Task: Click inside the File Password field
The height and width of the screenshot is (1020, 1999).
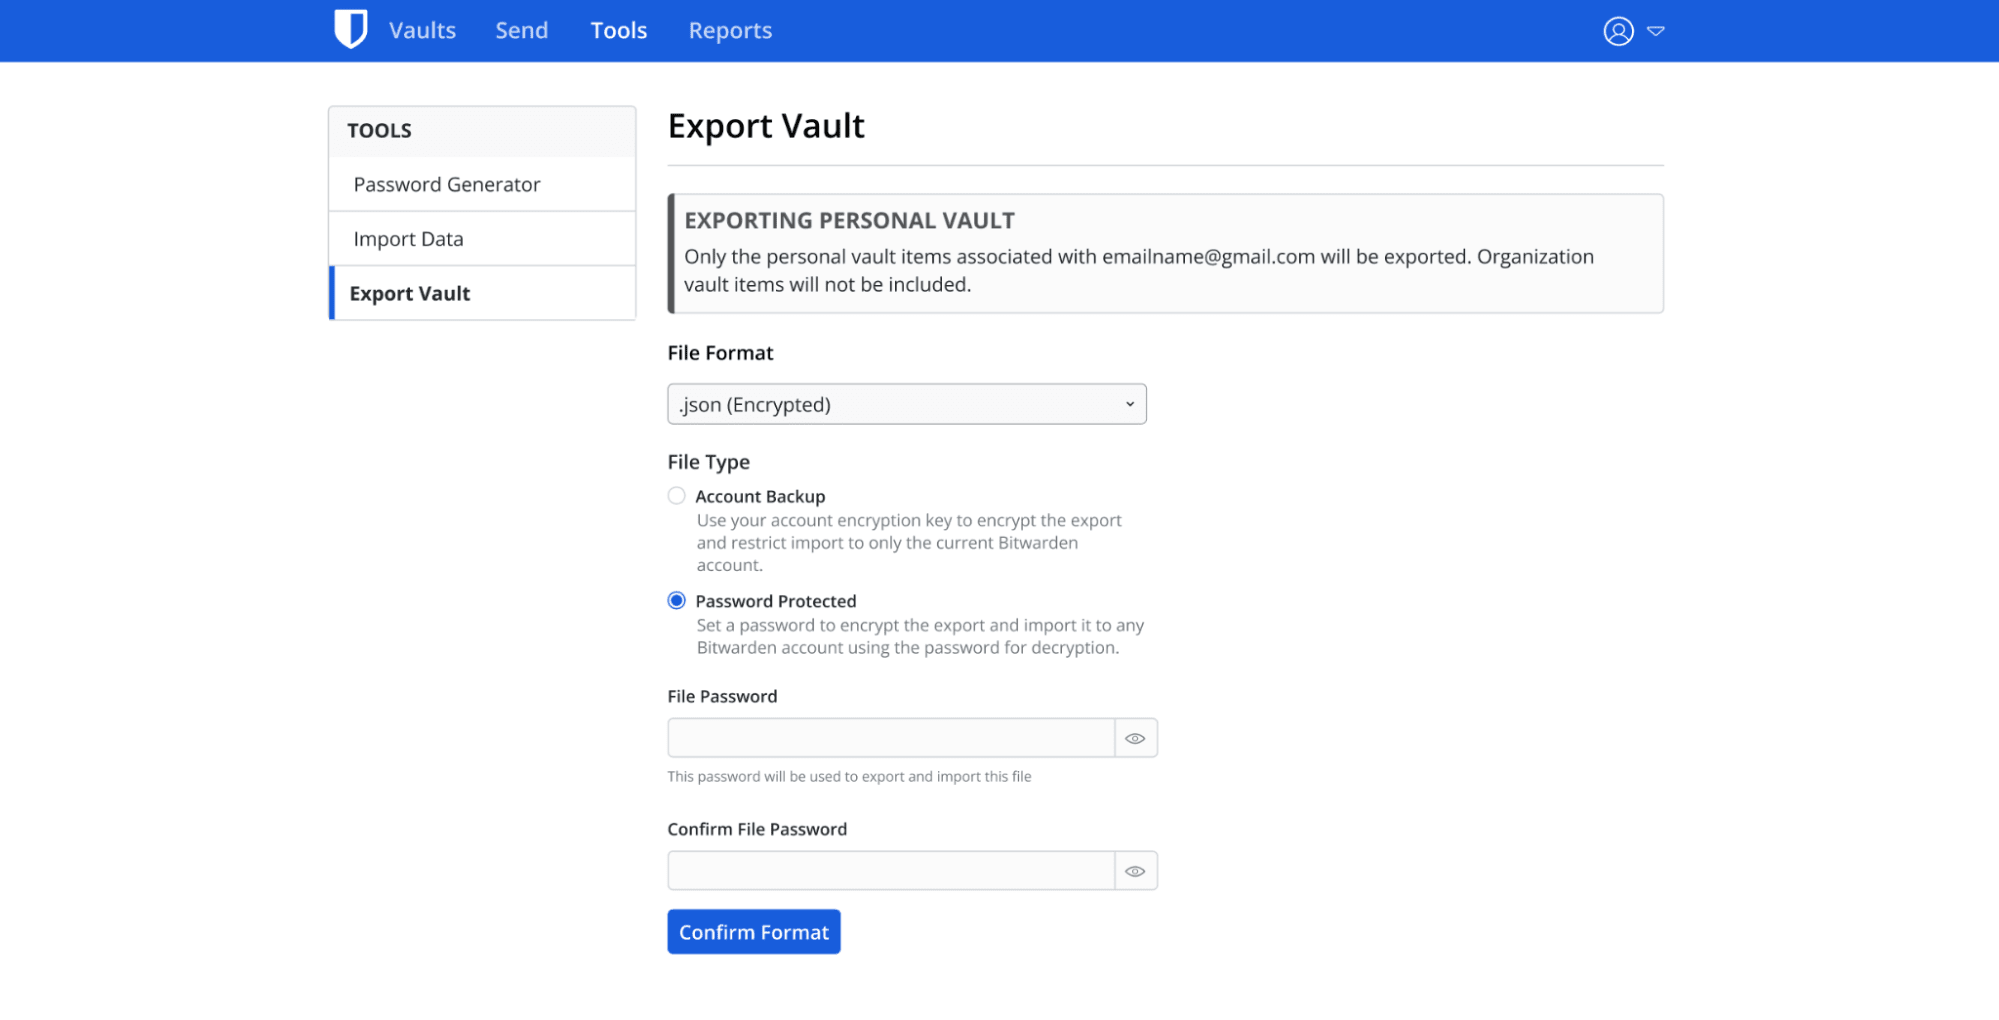Action: (x=890, y=737)
